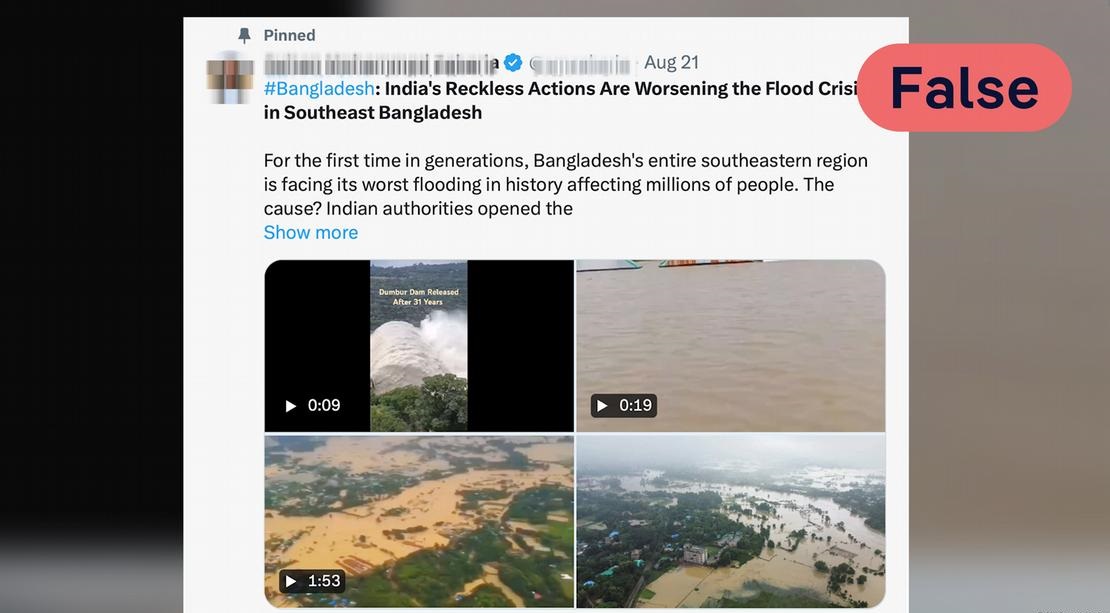Click the blurred author display name
This screenshot has height=613, width=1110.
(x=380, y=63)
